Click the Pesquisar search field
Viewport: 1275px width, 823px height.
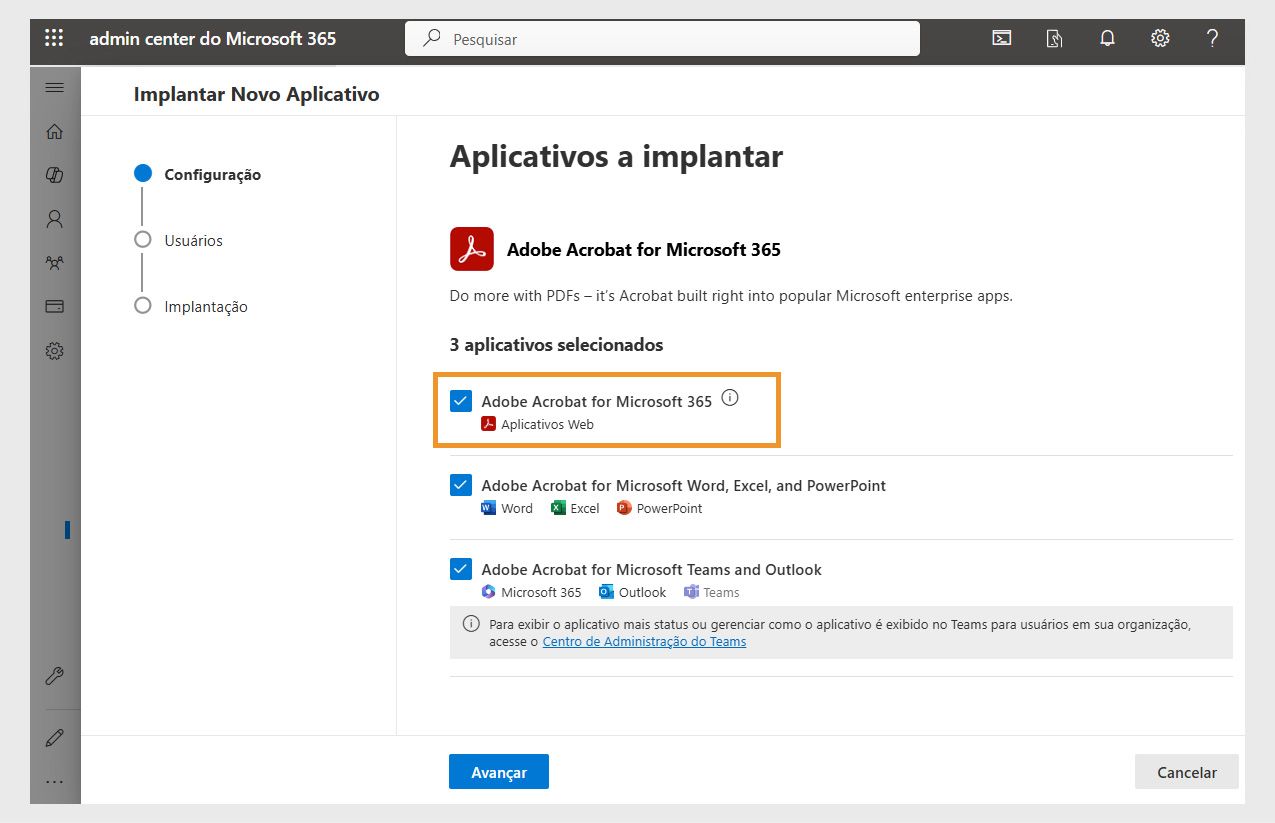(x=661, y=38)
